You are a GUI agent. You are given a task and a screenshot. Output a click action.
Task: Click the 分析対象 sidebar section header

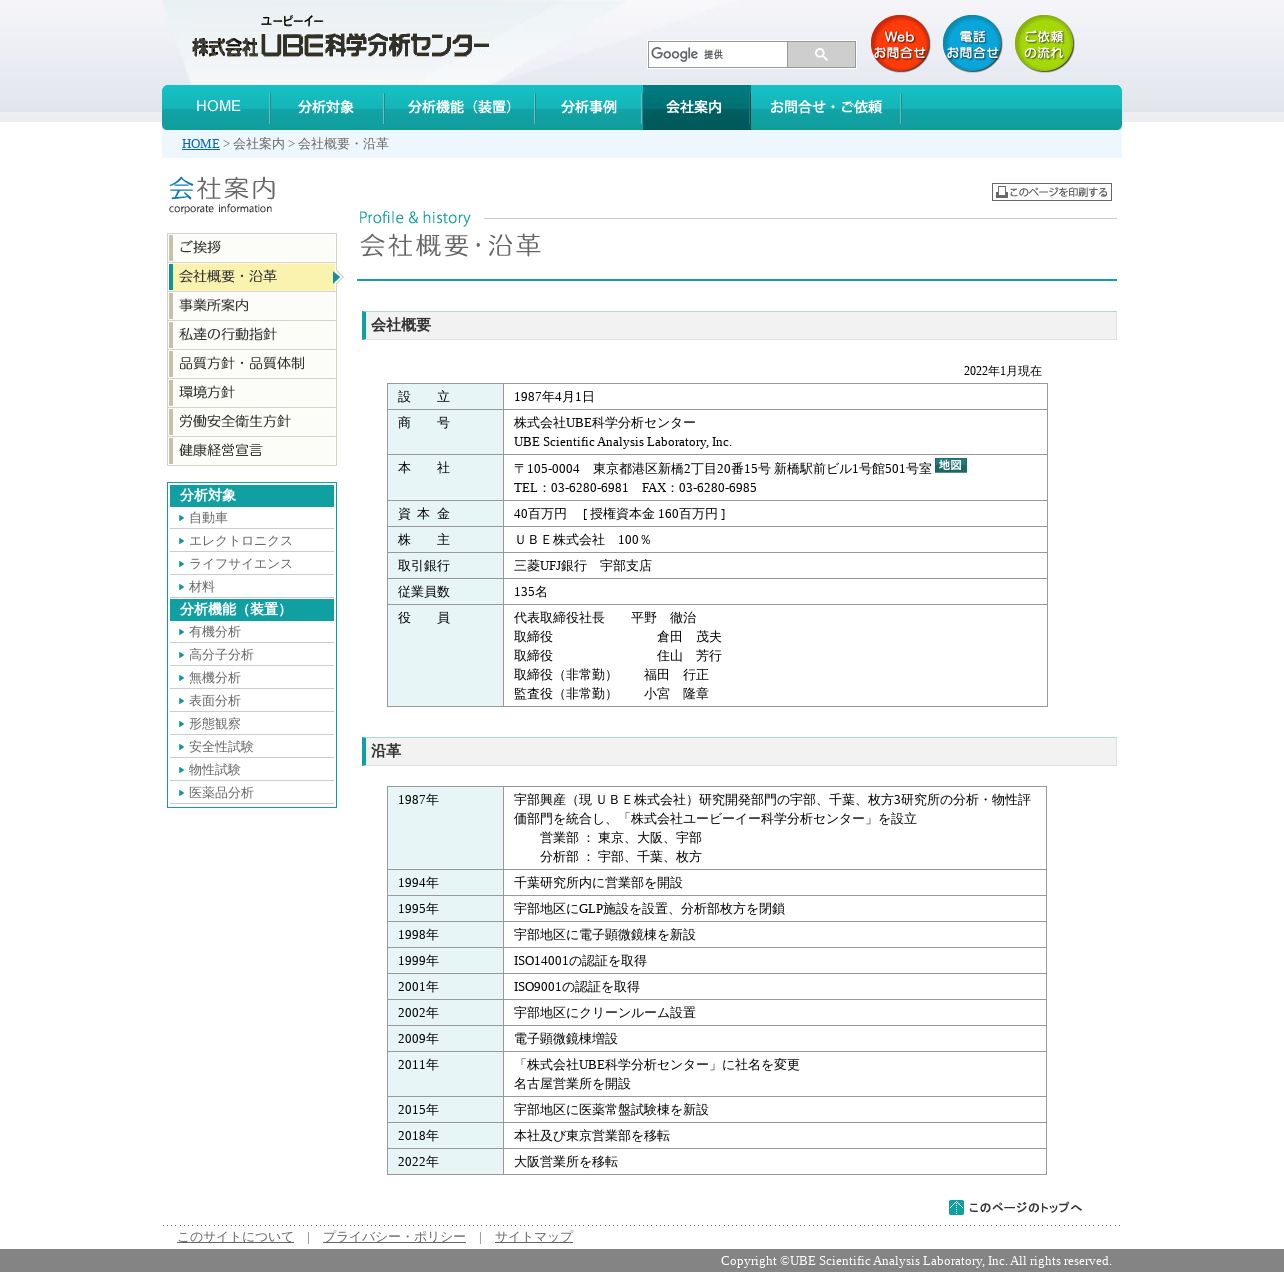coord(252,496)
